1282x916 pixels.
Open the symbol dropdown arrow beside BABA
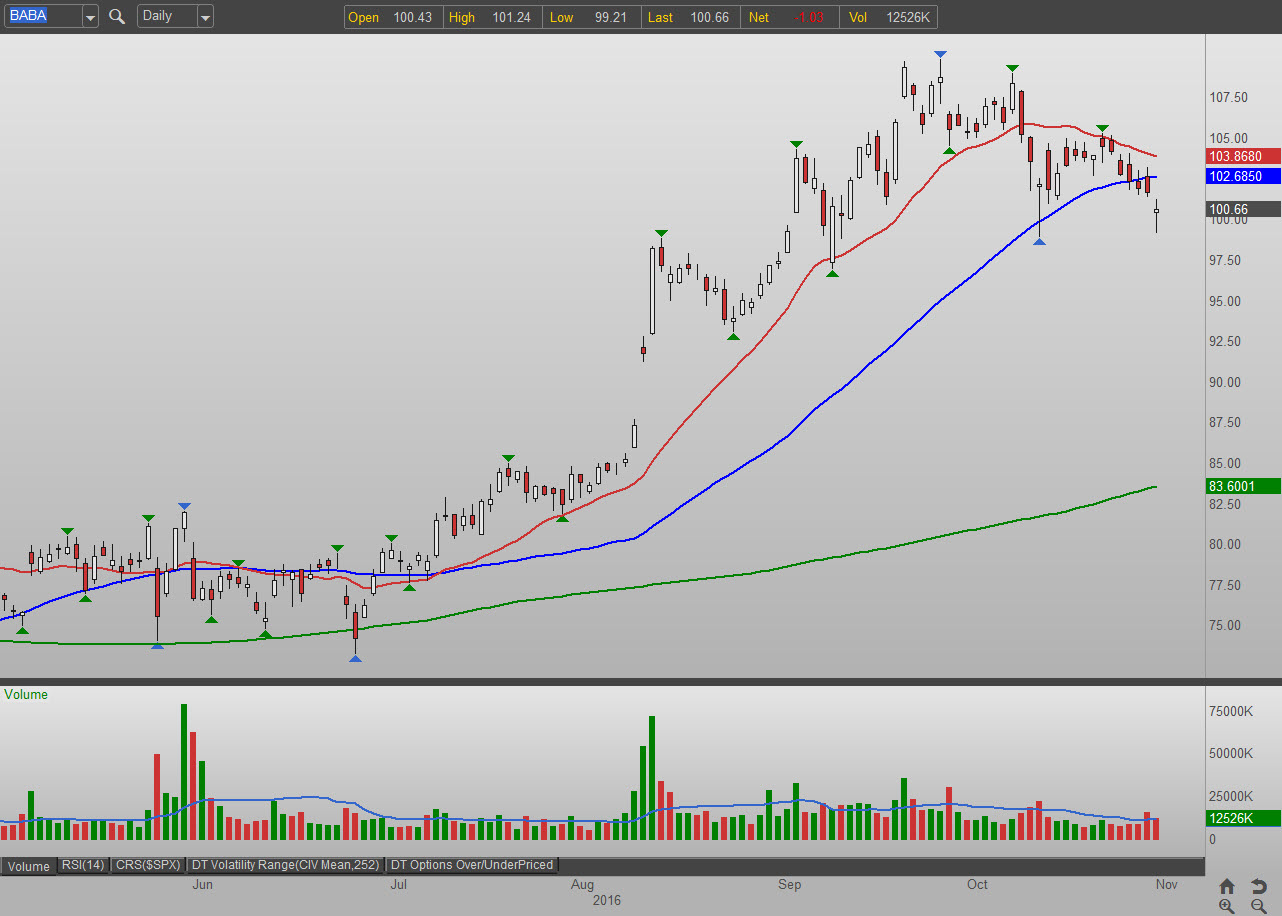point(90,17)
